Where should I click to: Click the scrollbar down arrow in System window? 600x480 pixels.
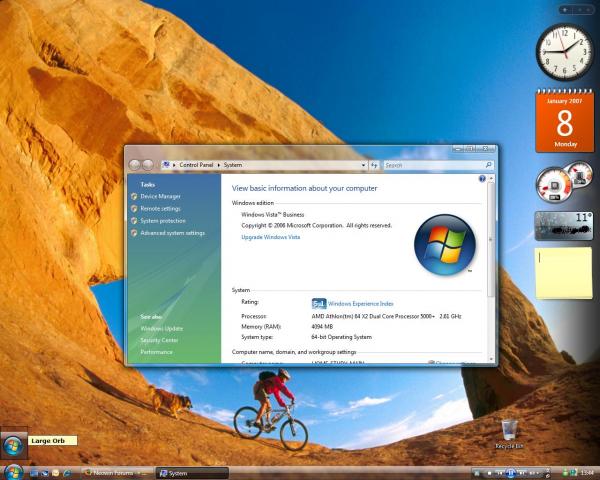(x=491, y=359)
